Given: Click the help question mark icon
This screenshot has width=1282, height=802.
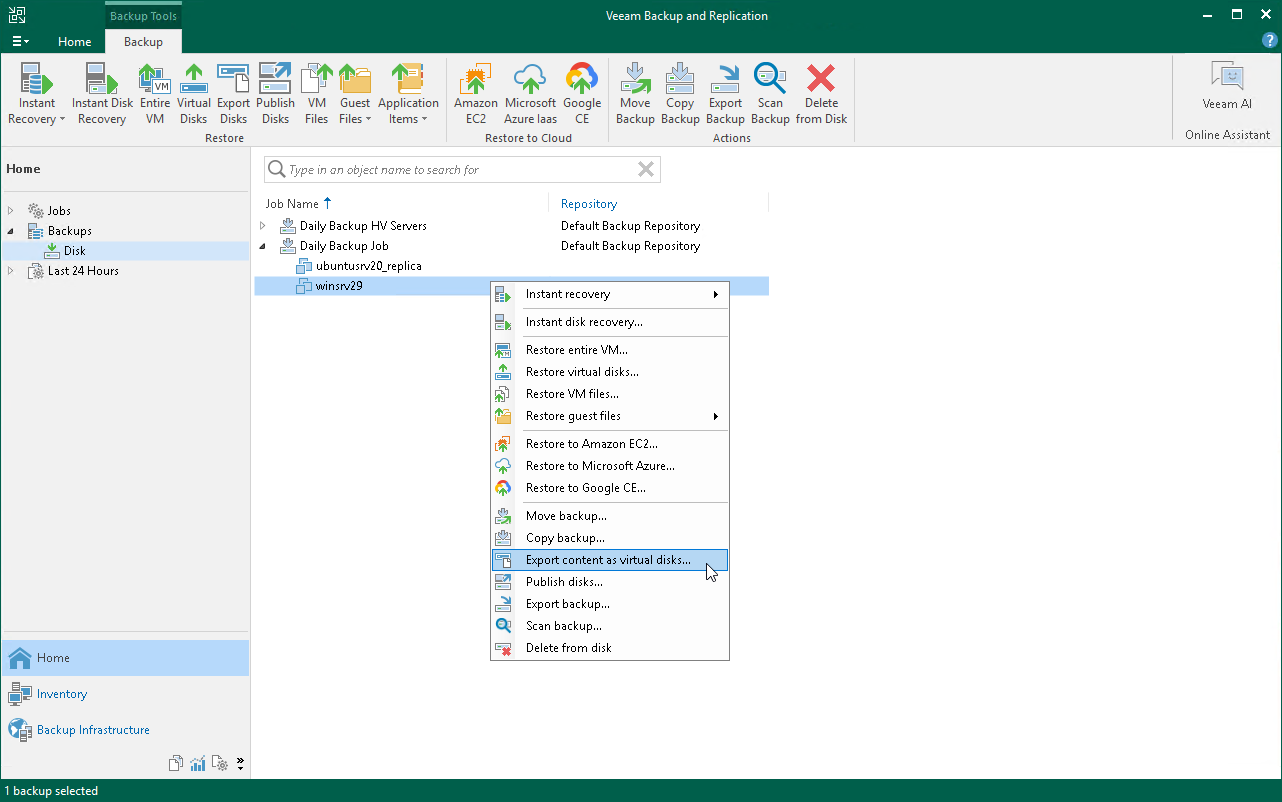Looking at the screenshot, I should coord(1269,41).
